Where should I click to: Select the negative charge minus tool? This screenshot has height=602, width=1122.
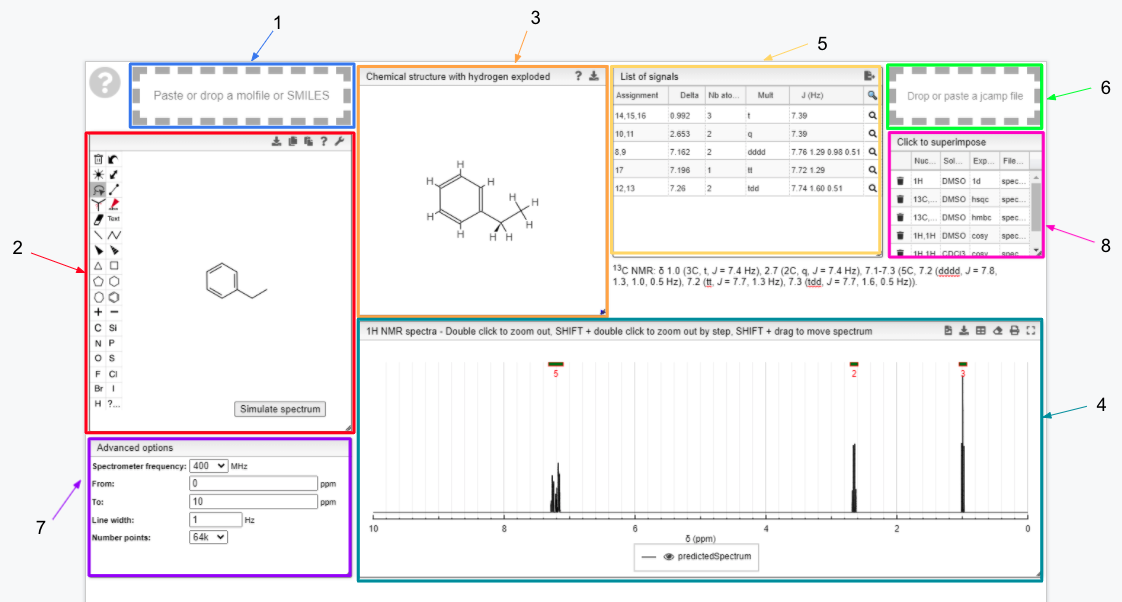coord(114,312)
